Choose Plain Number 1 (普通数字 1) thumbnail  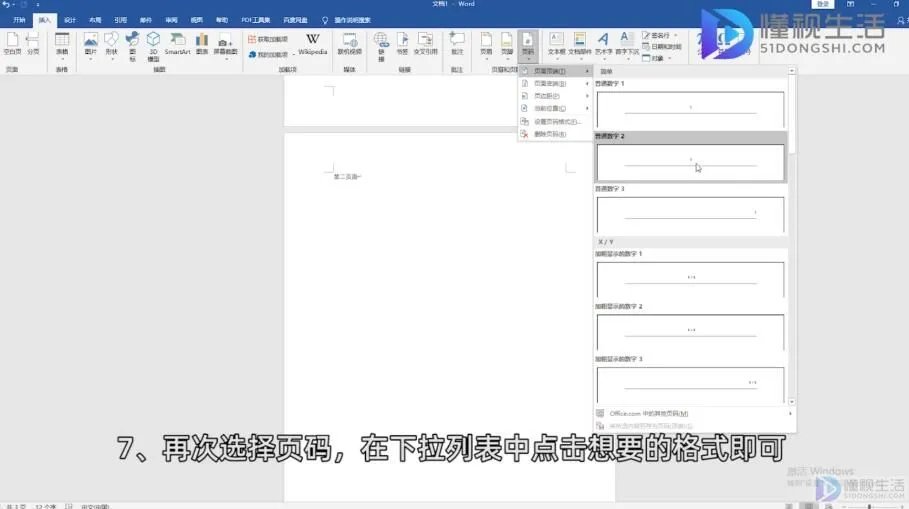[x=690, y=110]
